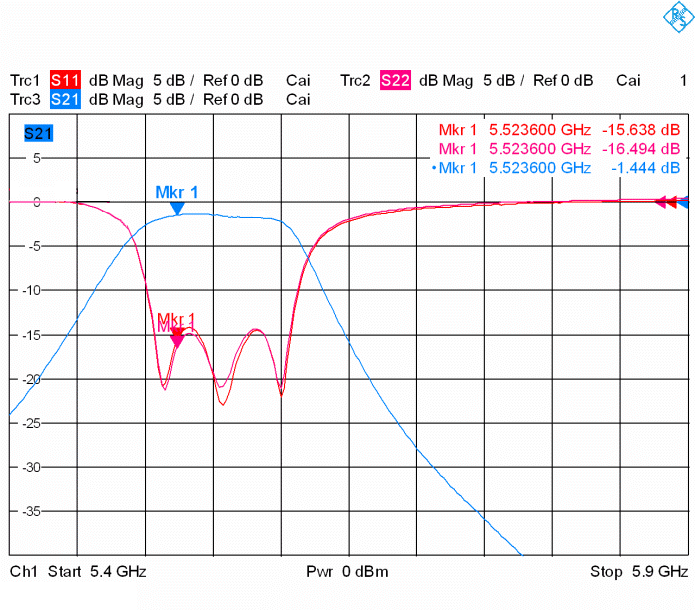This screenshot has width=695, height=610.
Task: Select the Trc2 trace name
Action: pos(355,81)
